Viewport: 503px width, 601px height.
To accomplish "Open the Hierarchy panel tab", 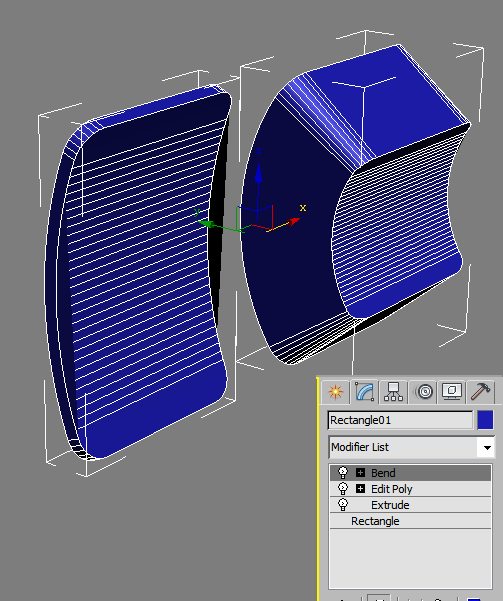I will 393,392.
